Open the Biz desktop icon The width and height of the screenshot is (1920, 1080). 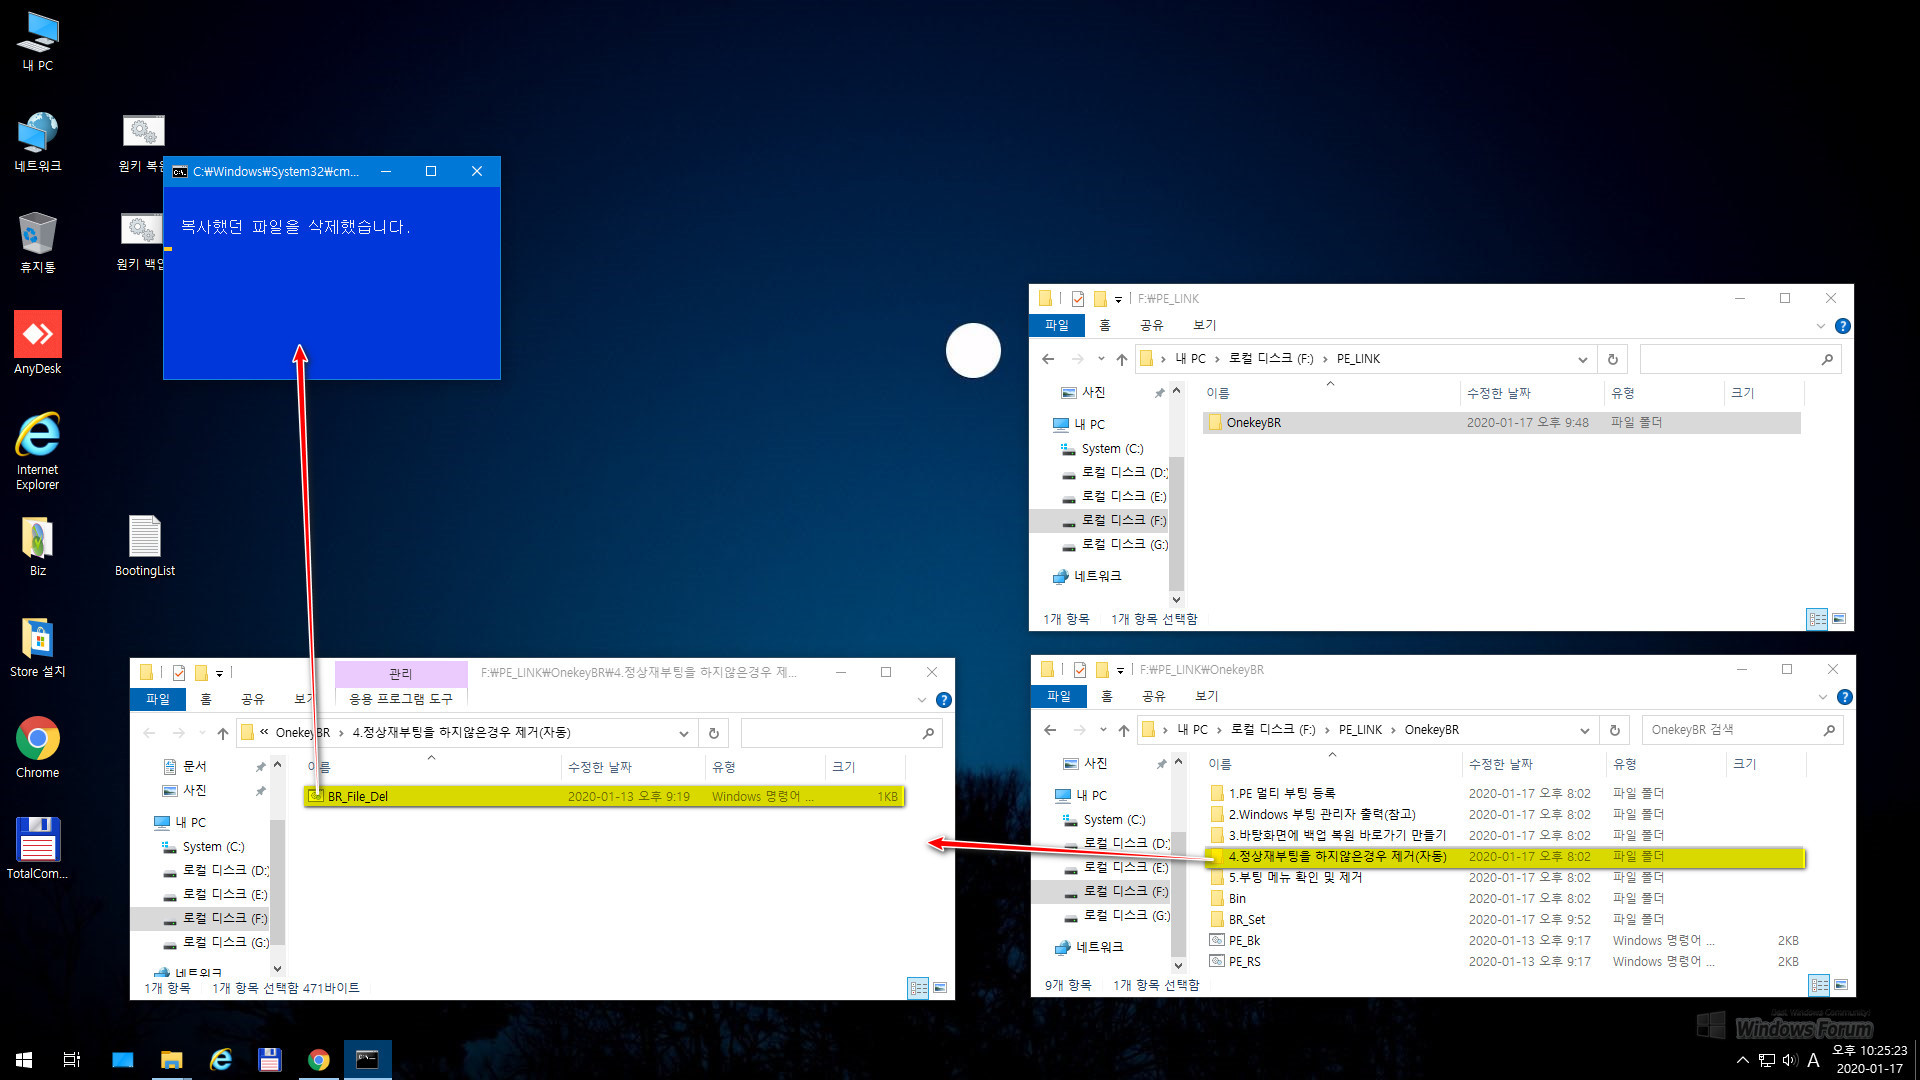38,546
